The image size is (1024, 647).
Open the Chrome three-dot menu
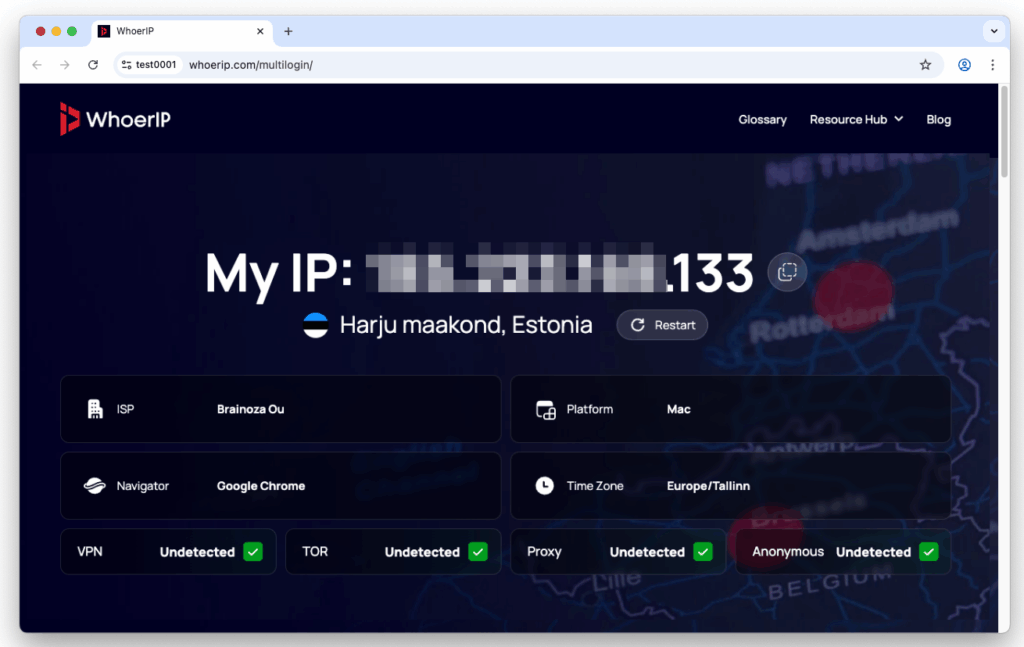(993, 65)
